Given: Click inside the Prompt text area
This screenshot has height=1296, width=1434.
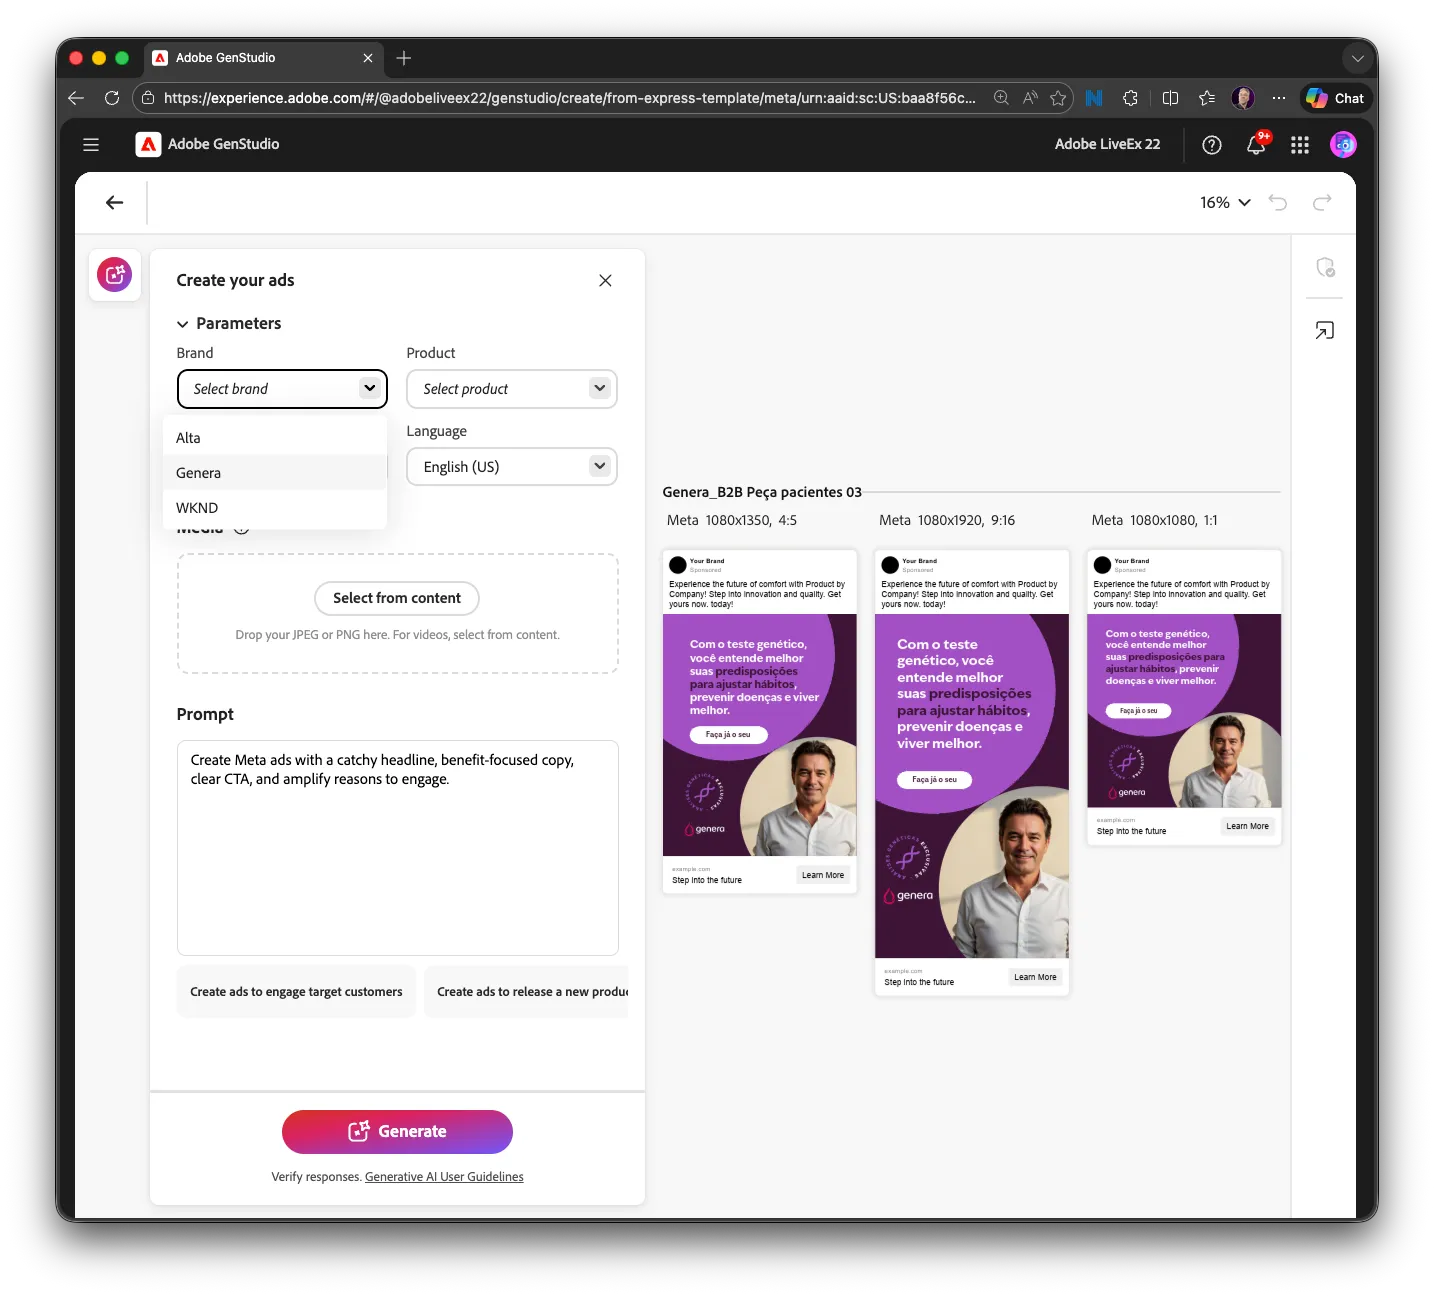Looking at the screenshot, I should tap(398, 848).
